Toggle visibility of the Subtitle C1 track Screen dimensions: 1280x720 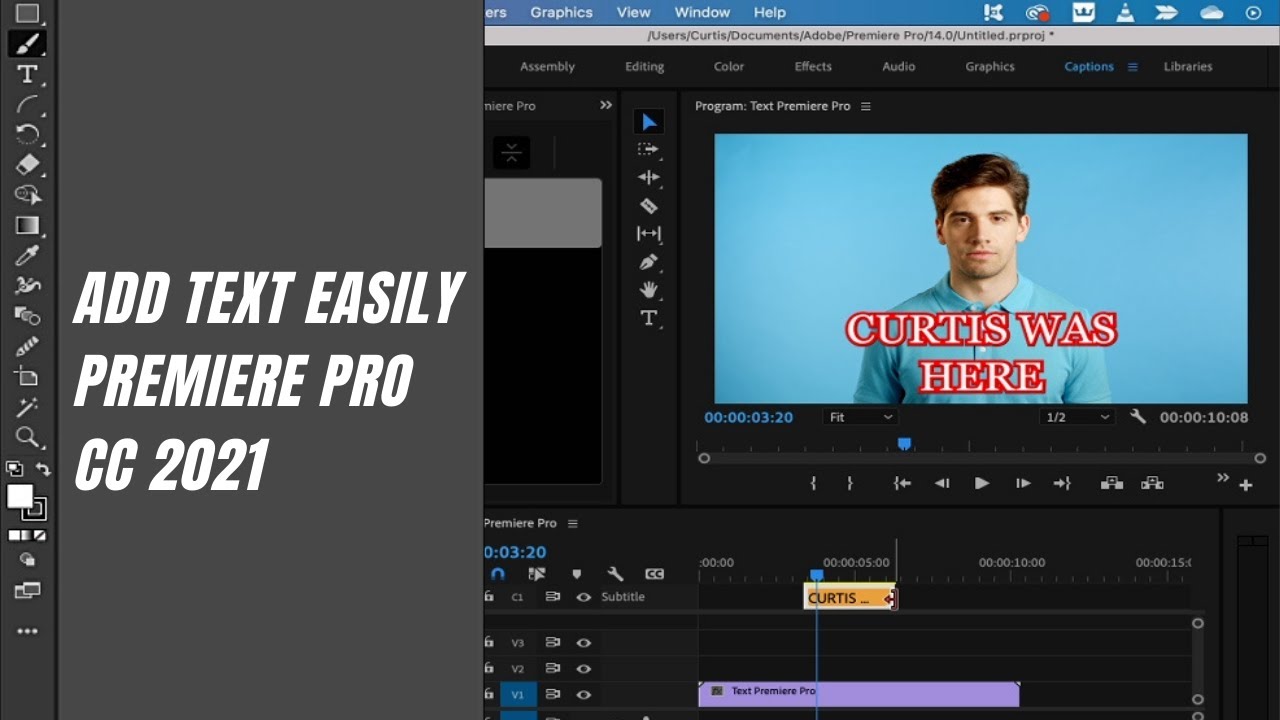point(584,597)
